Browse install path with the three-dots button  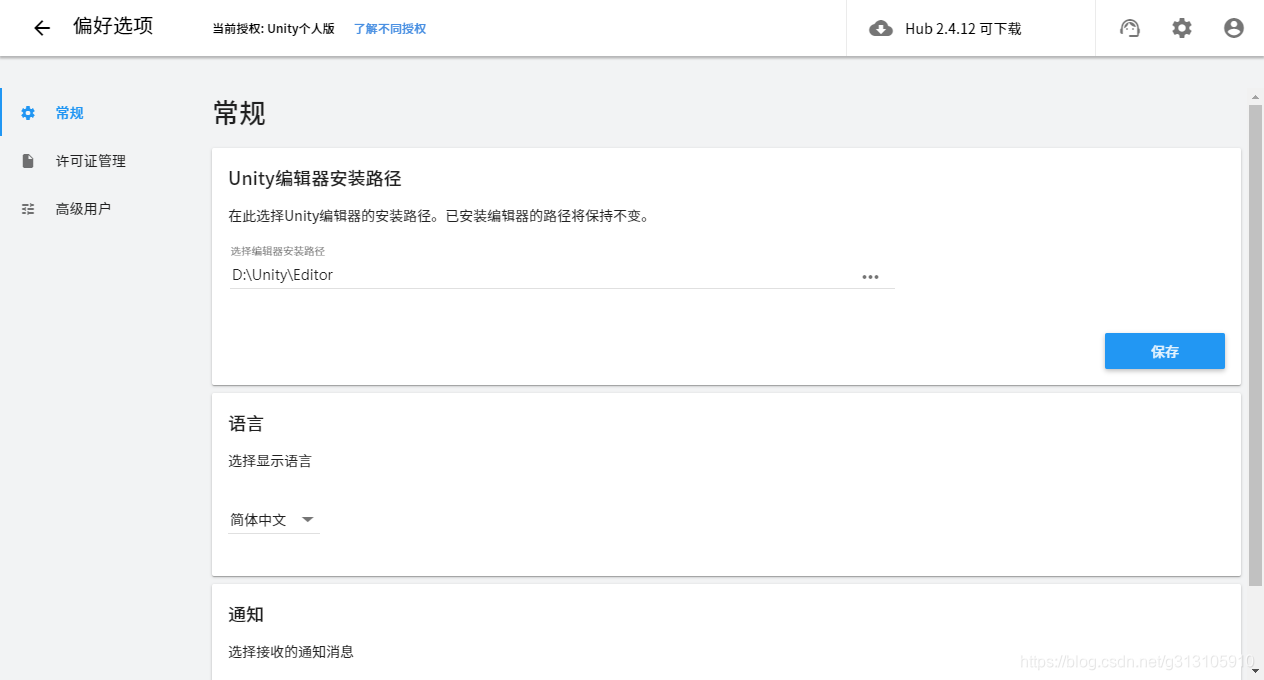pyautogui.click(x=870, y=277)
